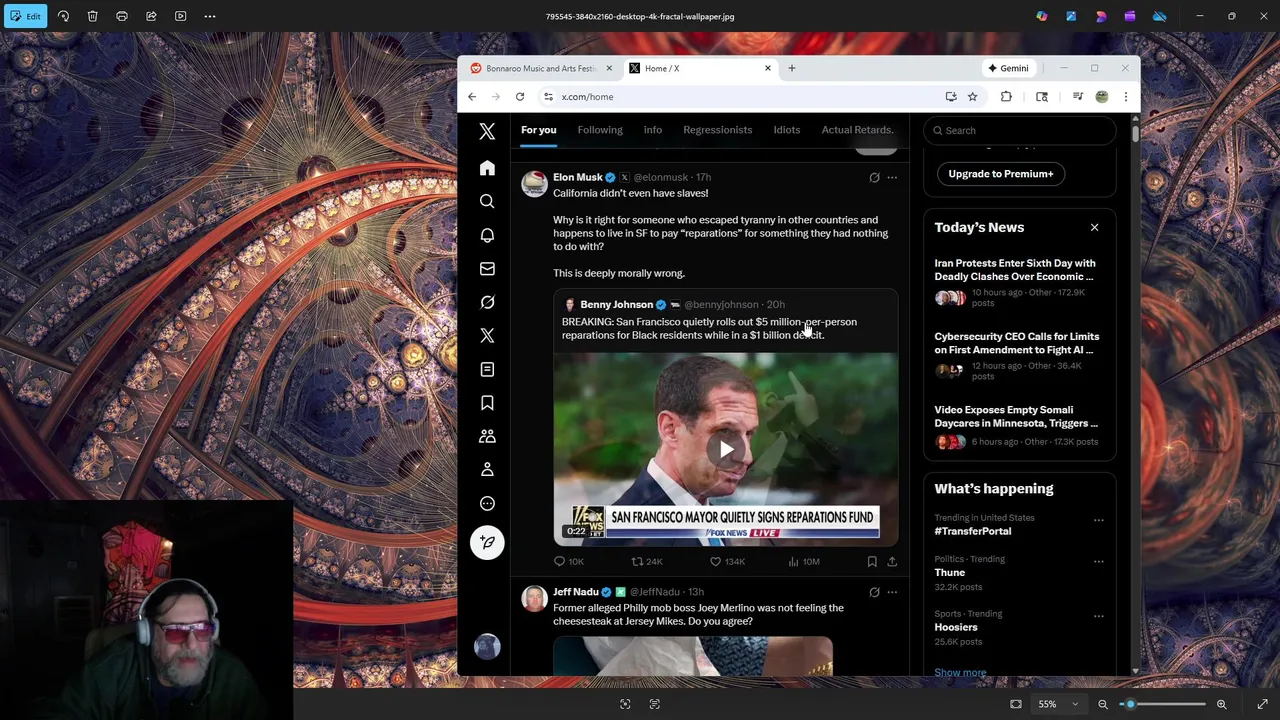Open the OneDrive icon in Photos title bar

point(1159,16)
